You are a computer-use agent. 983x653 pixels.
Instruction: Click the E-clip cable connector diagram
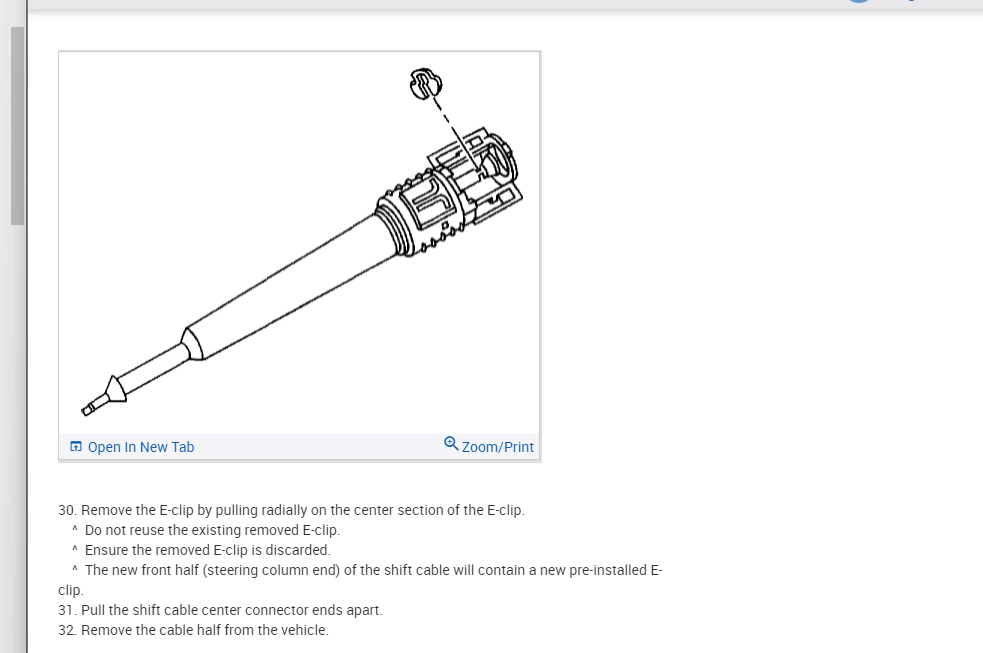299,243
